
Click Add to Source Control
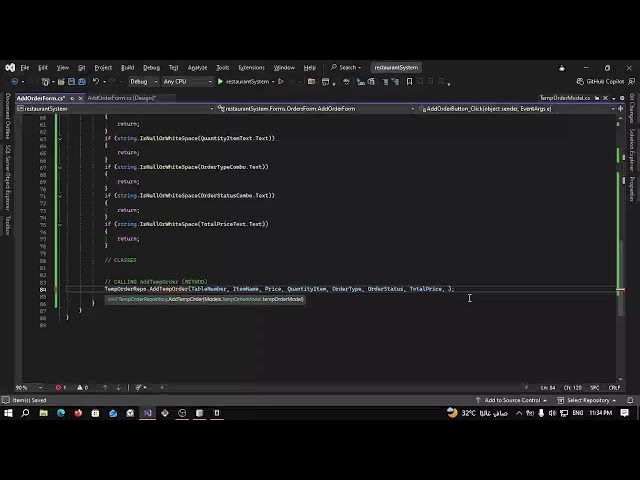pyautogui.click(x=511, y=400)
